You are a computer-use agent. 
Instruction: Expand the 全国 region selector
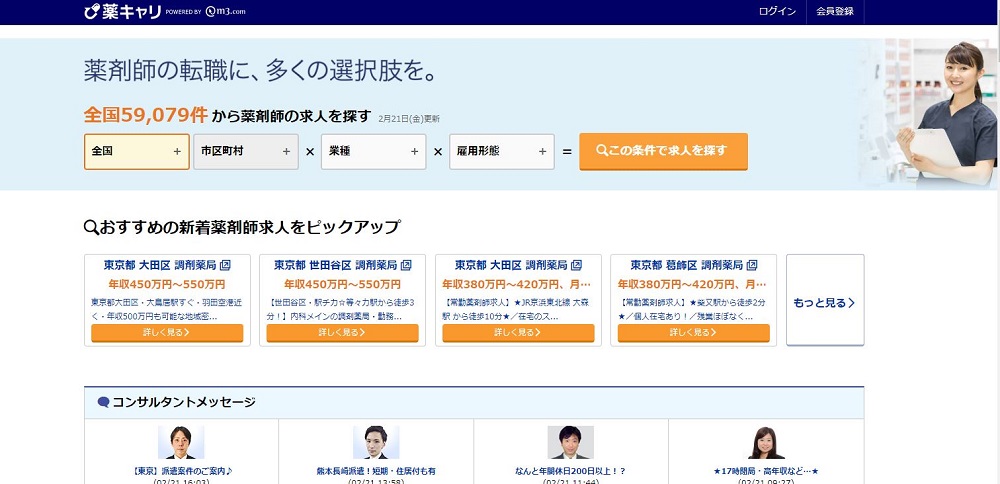(x=136, y=152)
